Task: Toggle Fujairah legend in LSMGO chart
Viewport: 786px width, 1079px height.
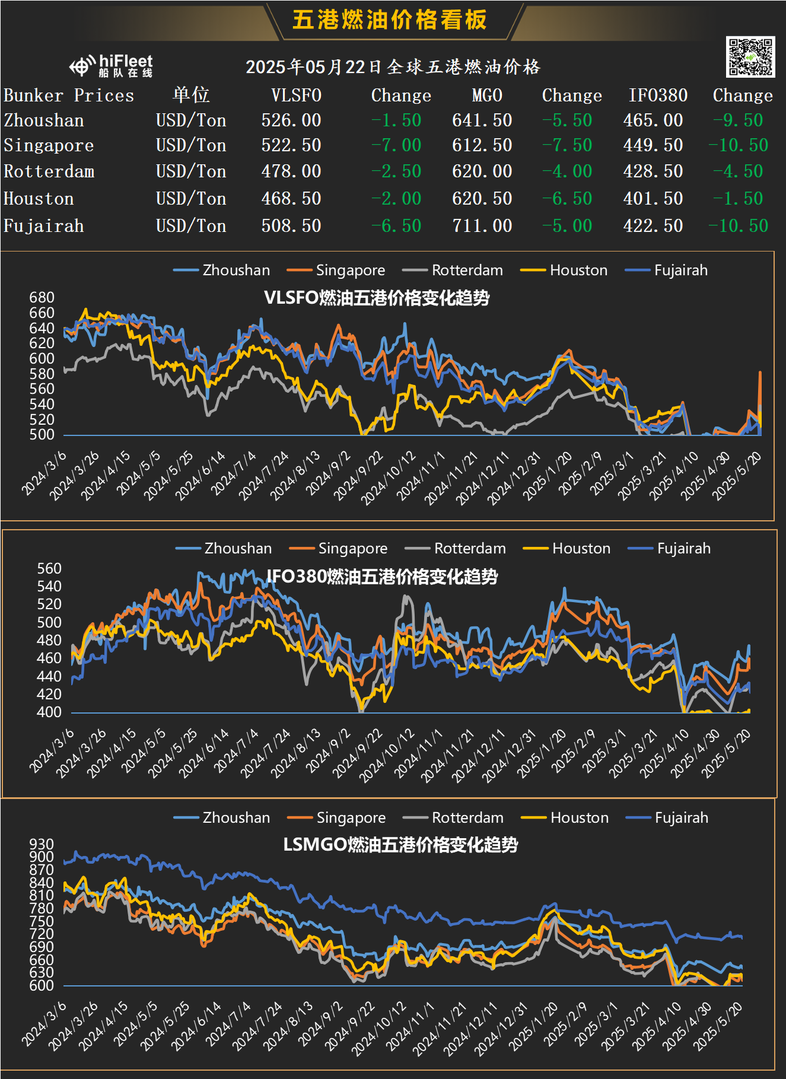Action: tap(667, 818)
